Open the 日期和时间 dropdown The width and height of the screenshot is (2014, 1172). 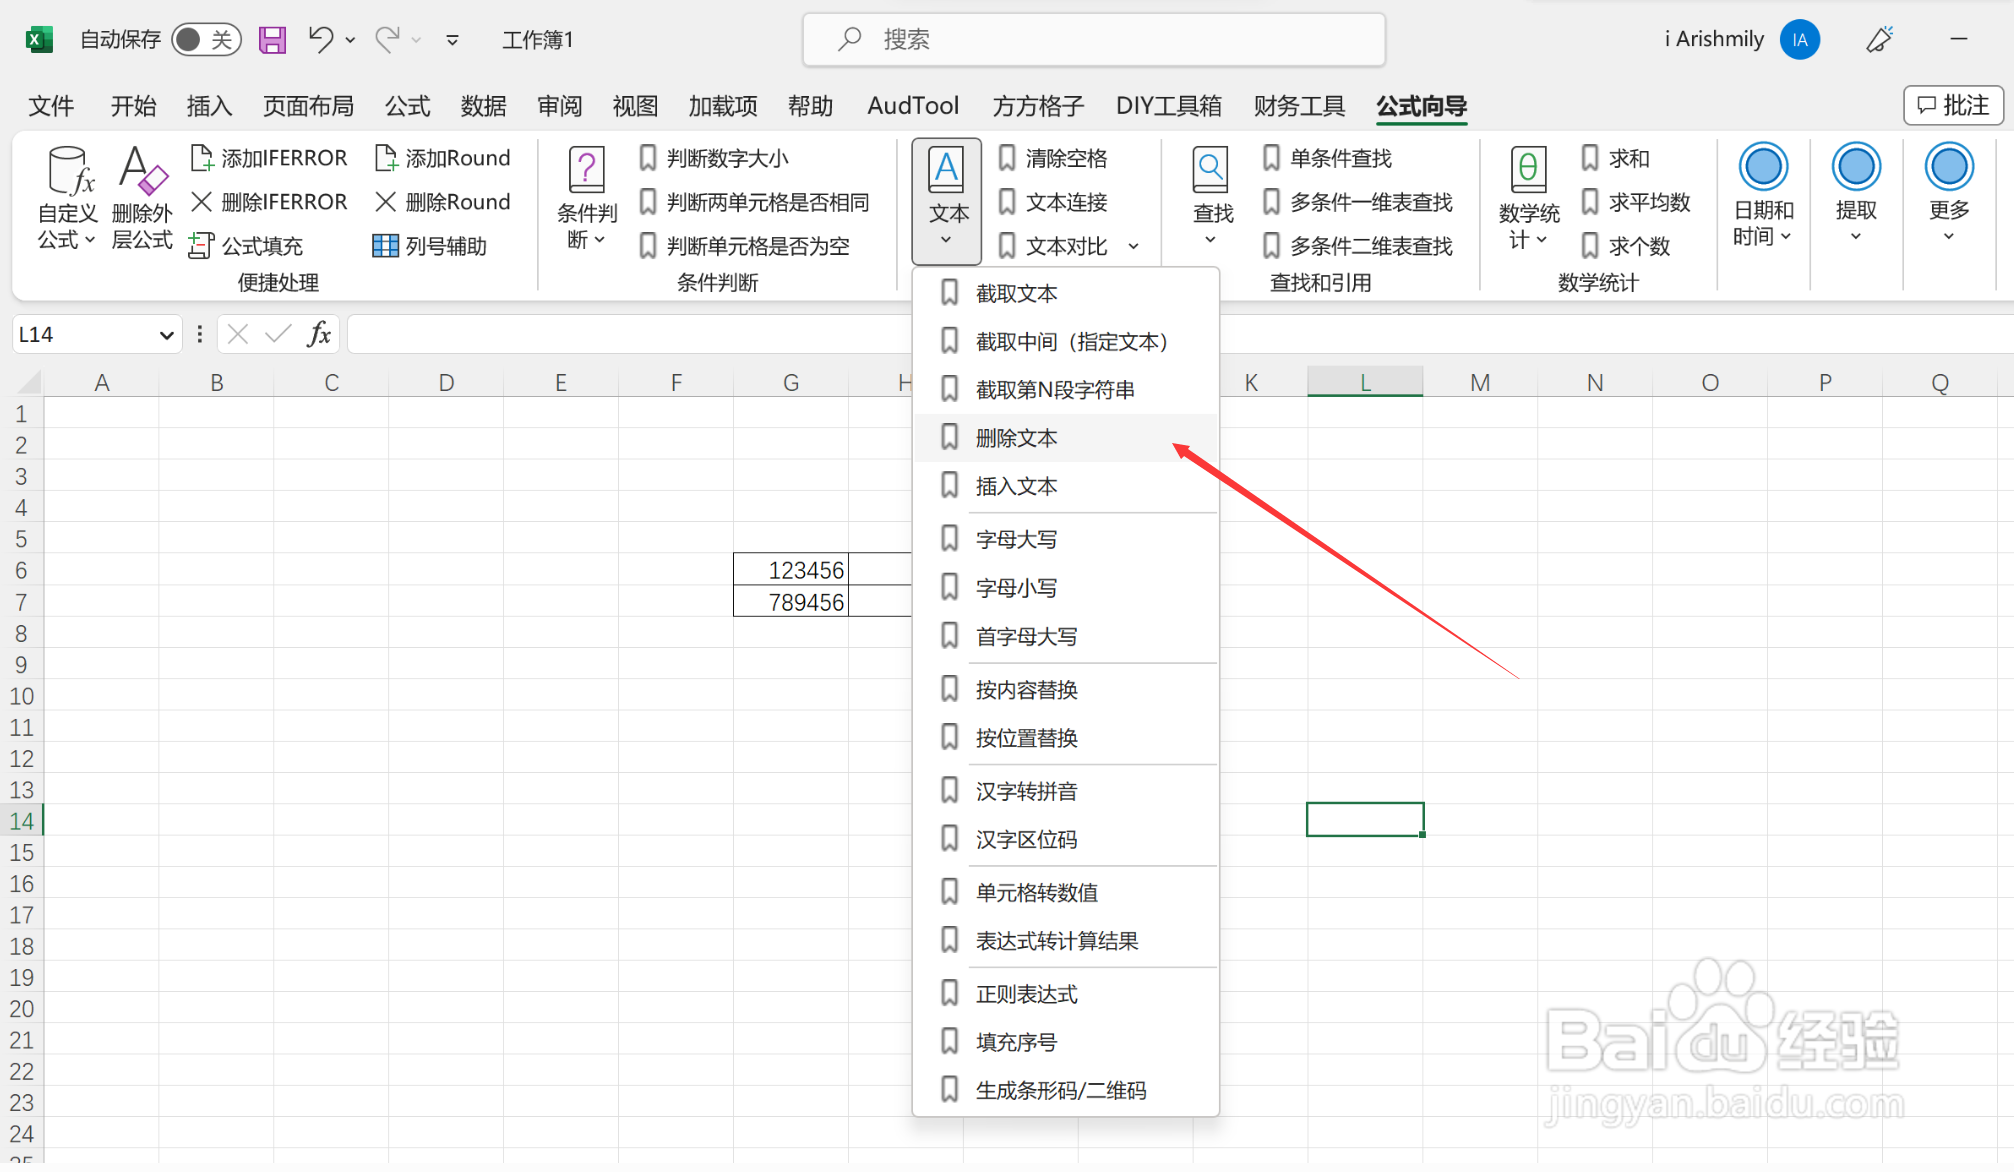(1763, 196)
